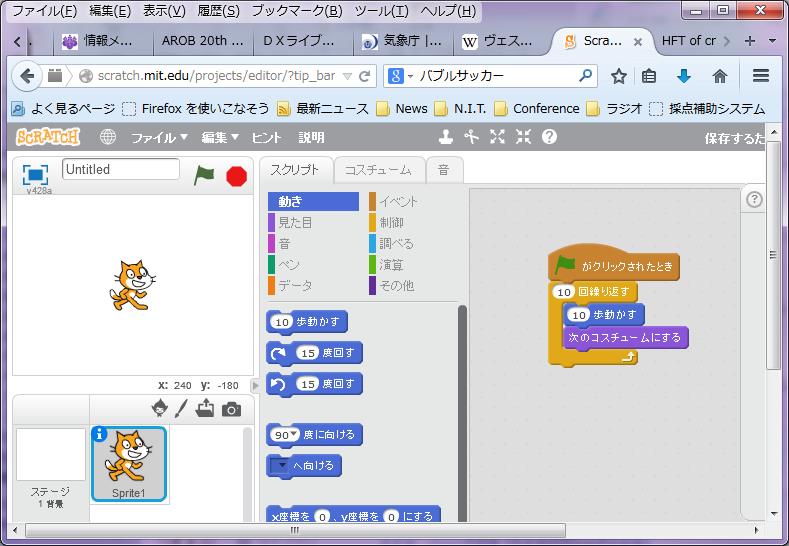Add a new sprite from camera
The width and height of the screenshot is (789, 546).
pyautogui.click(x=231, y=408)
